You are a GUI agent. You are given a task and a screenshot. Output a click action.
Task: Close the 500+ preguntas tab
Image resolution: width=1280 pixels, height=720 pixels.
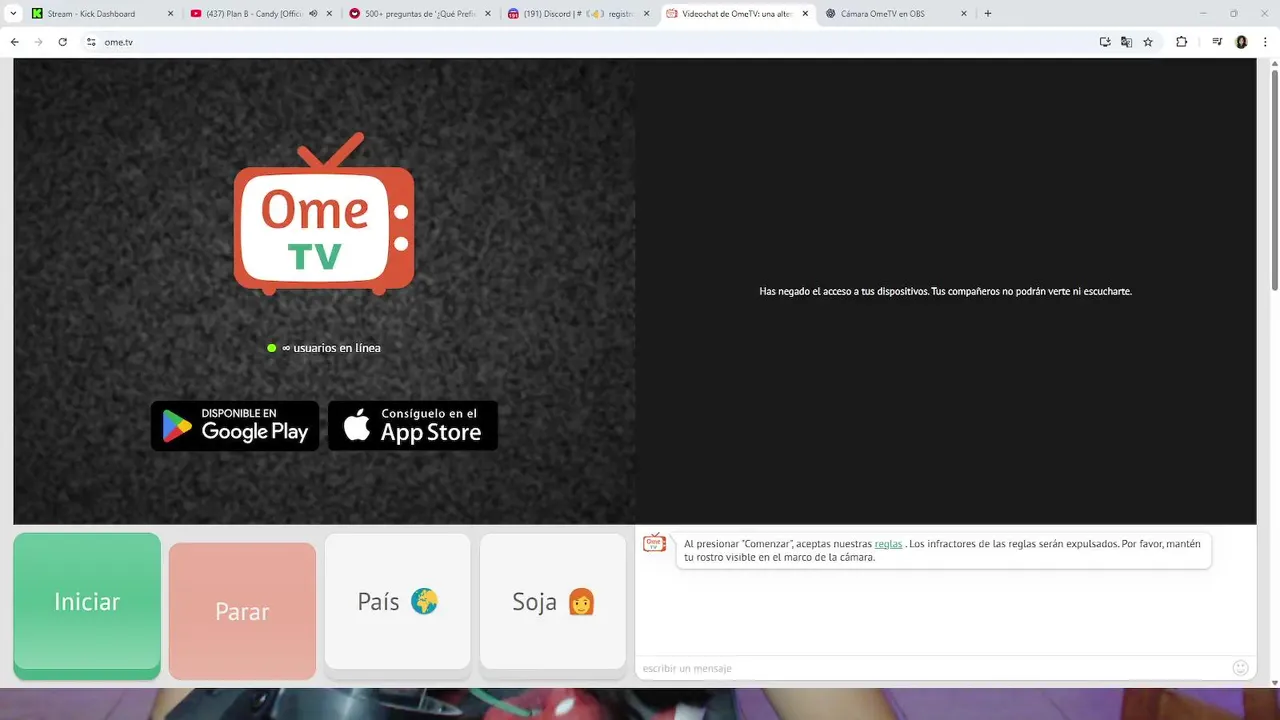tap(488, 14)
